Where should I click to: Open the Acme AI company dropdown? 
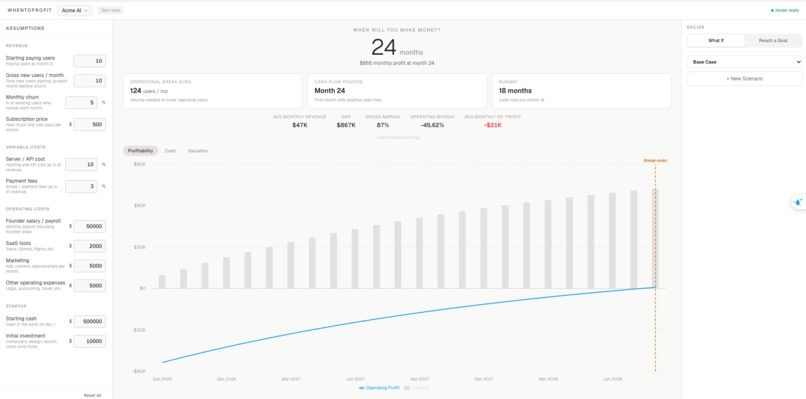click(x=75, y=10)
